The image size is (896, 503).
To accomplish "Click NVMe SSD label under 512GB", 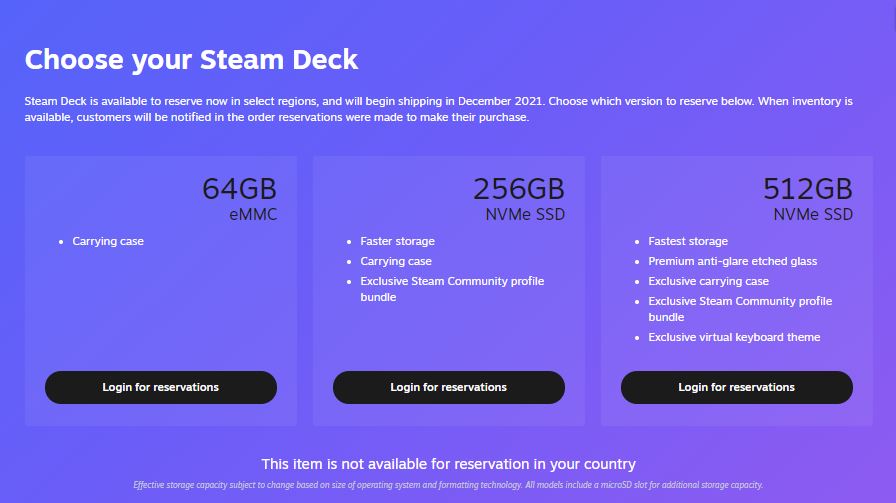I will tap(813, 214).
